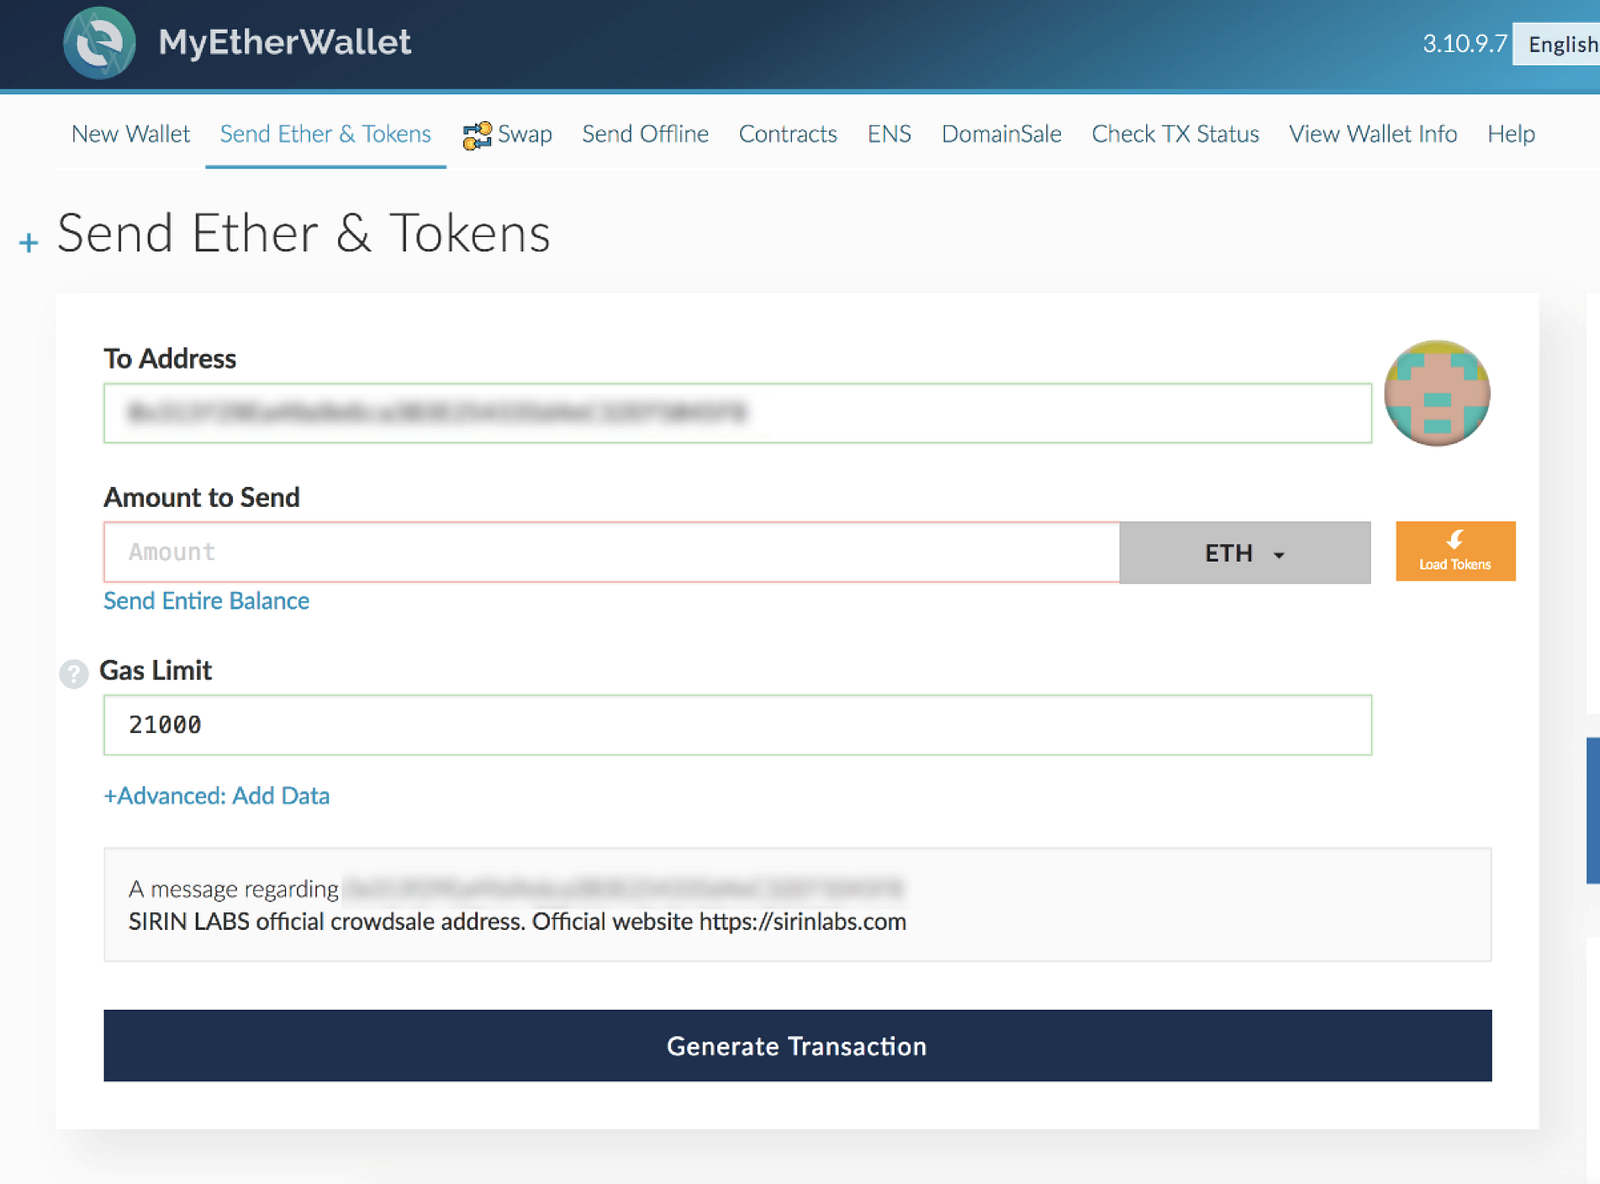Click the To Address label

click(x=170, y=359)
